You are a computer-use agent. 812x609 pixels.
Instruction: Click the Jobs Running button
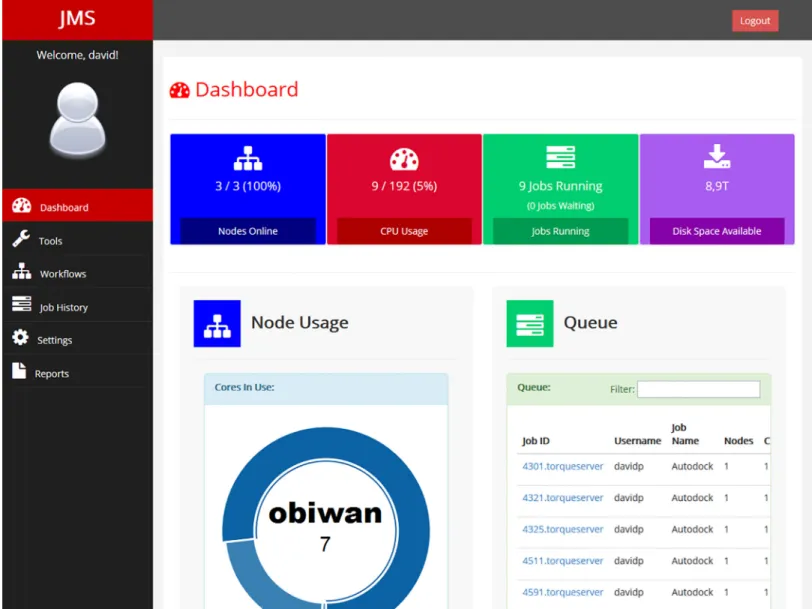560,231
